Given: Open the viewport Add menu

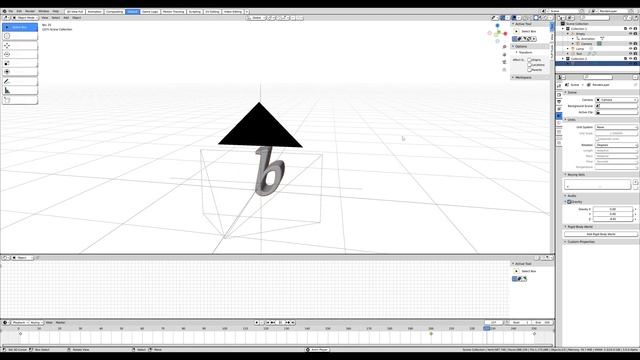Looking at the screenshot, I should coord(66,18).
